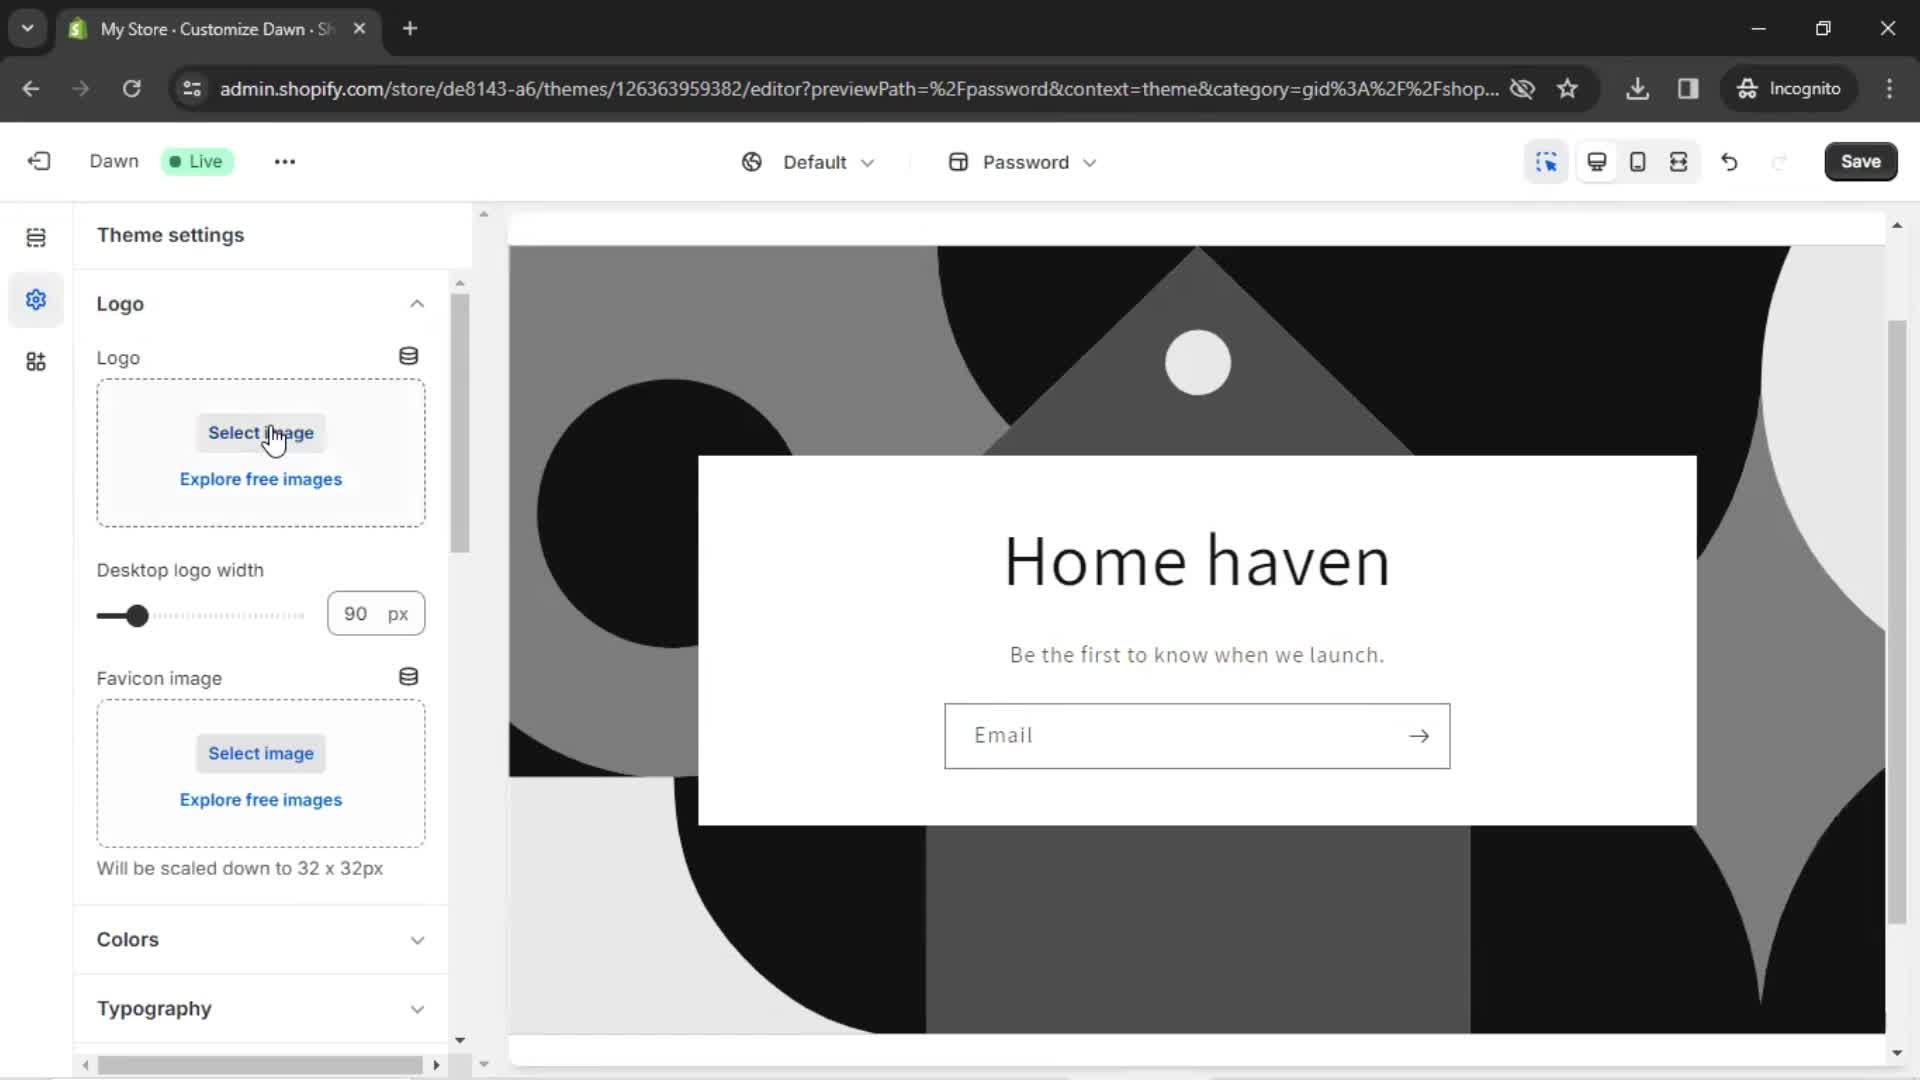1920x1080 pixels.
Task: Click the undo arrow icon in toolbar
Action: (1729, 161)
